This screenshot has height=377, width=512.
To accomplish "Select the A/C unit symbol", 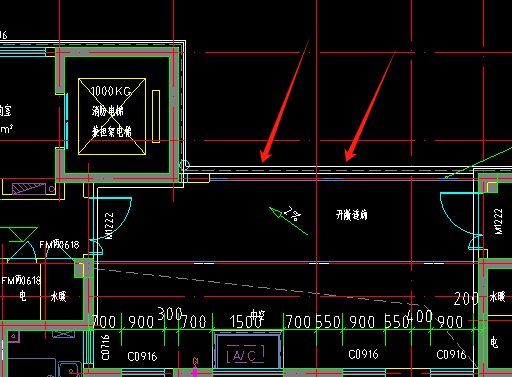I will [246, 354].
